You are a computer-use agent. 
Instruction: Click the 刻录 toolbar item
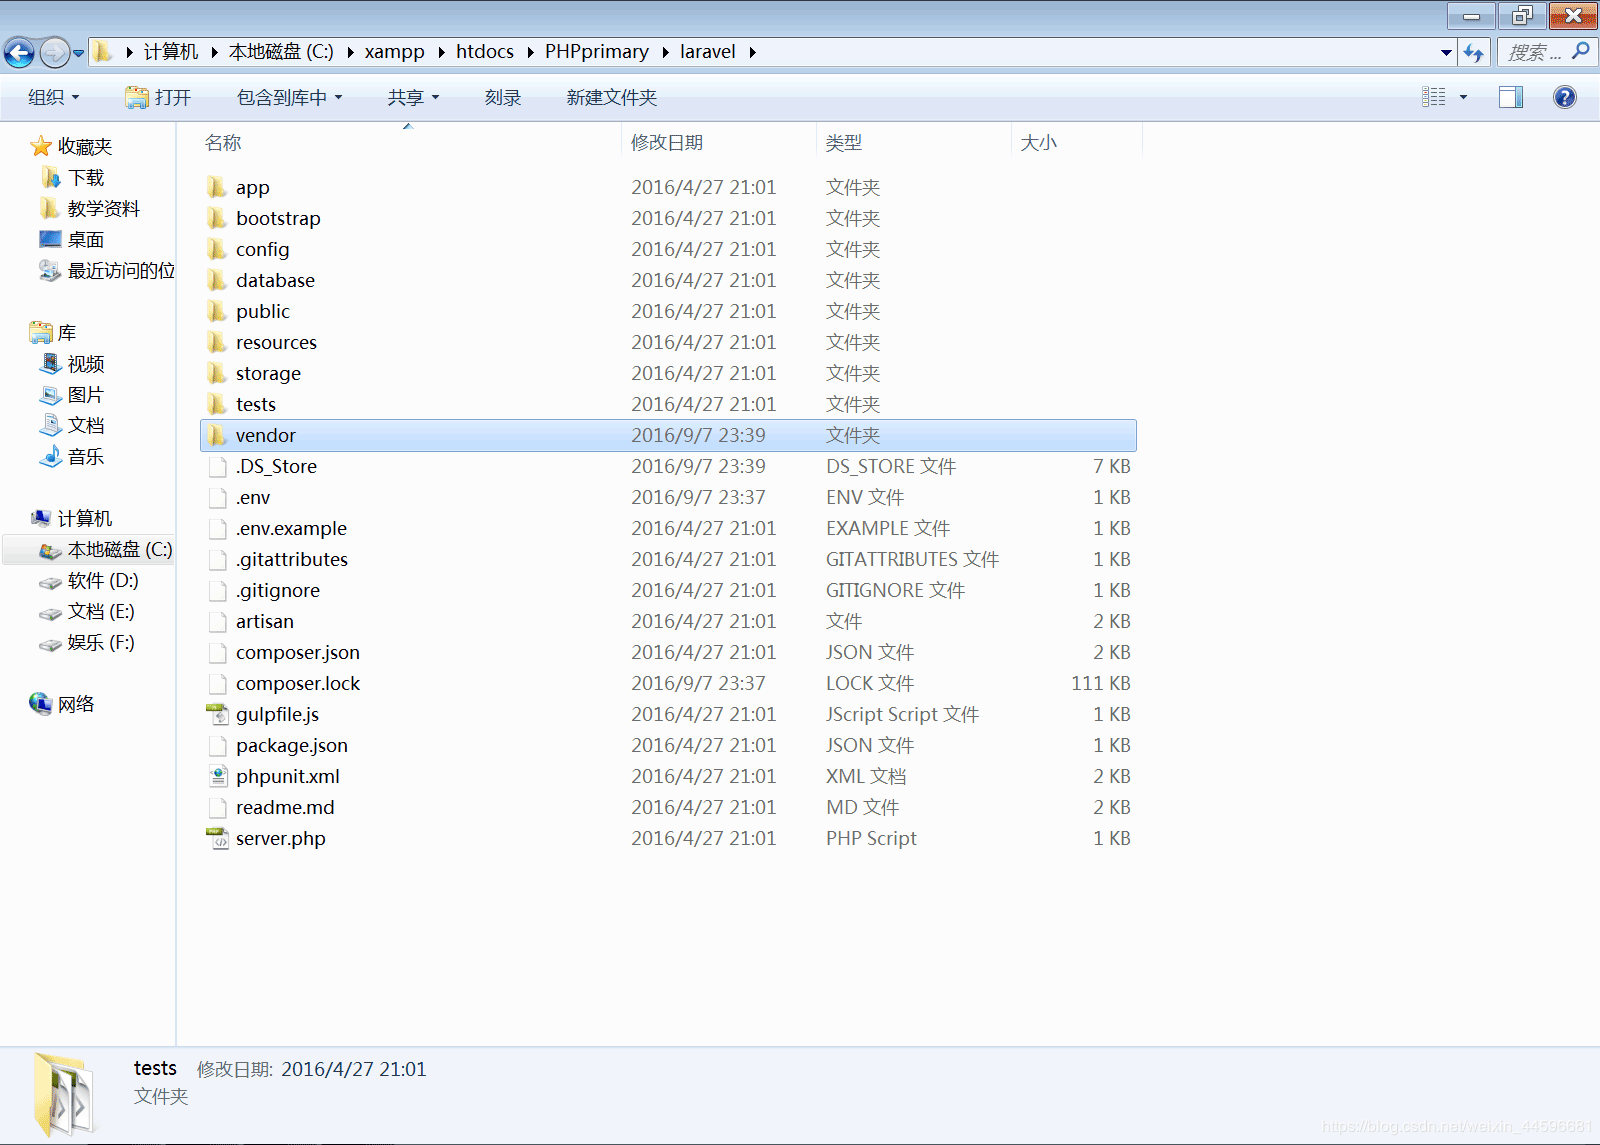coord(502,97)
